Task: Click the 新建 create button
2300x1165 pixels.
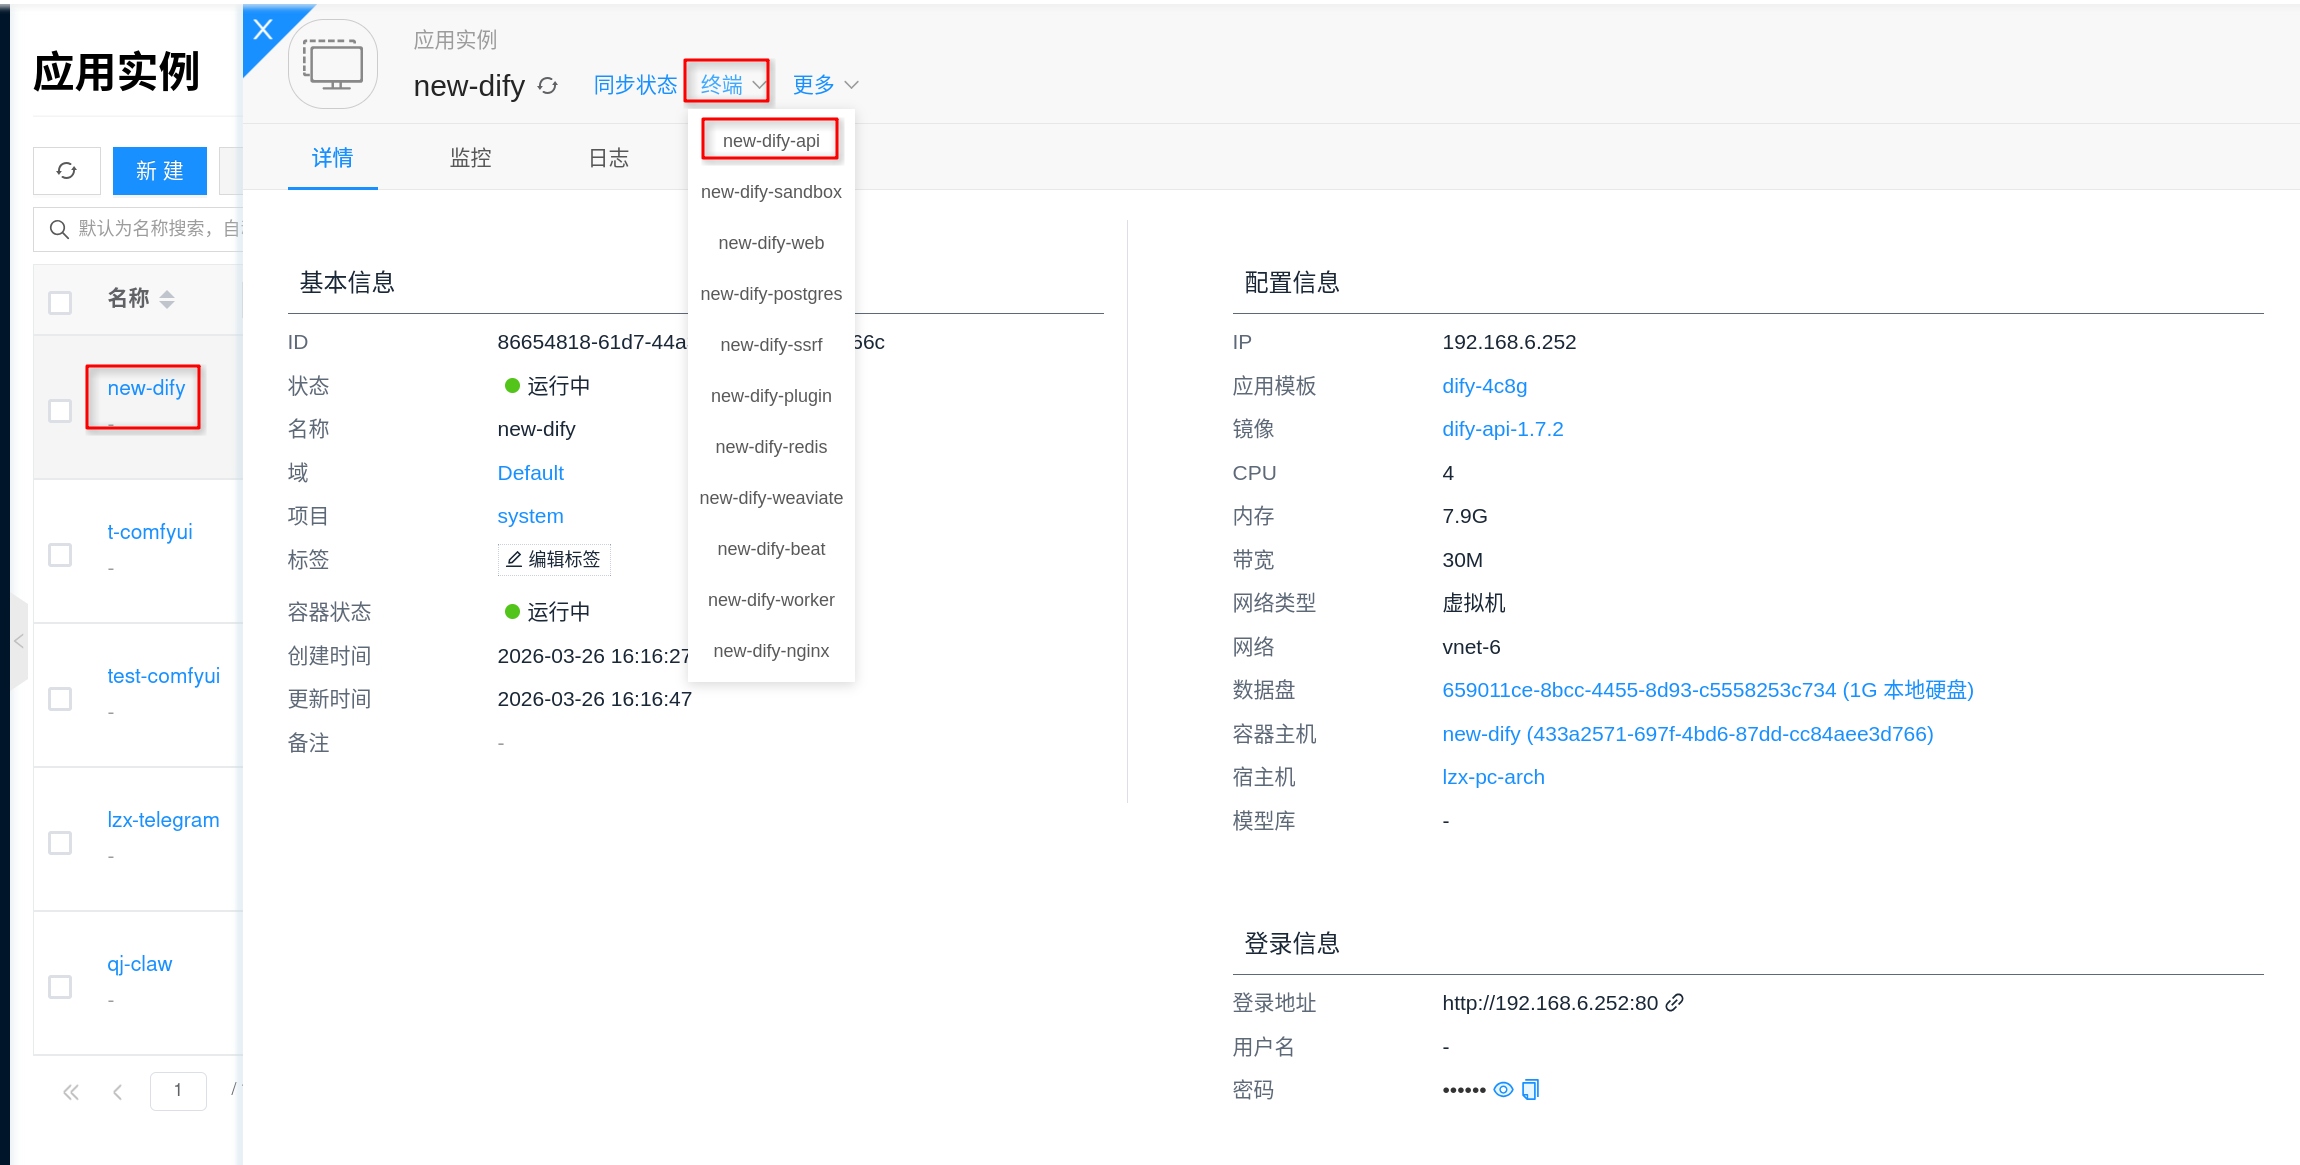Action: point(160,171)
